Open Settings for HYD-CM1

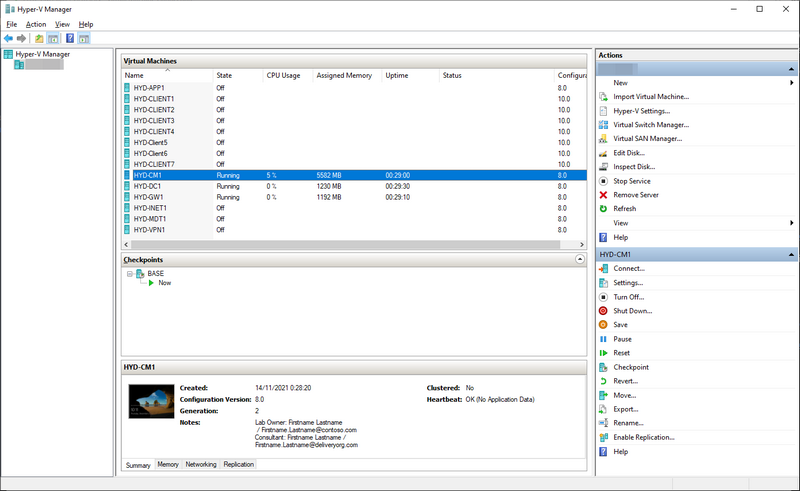click(628, 282)
